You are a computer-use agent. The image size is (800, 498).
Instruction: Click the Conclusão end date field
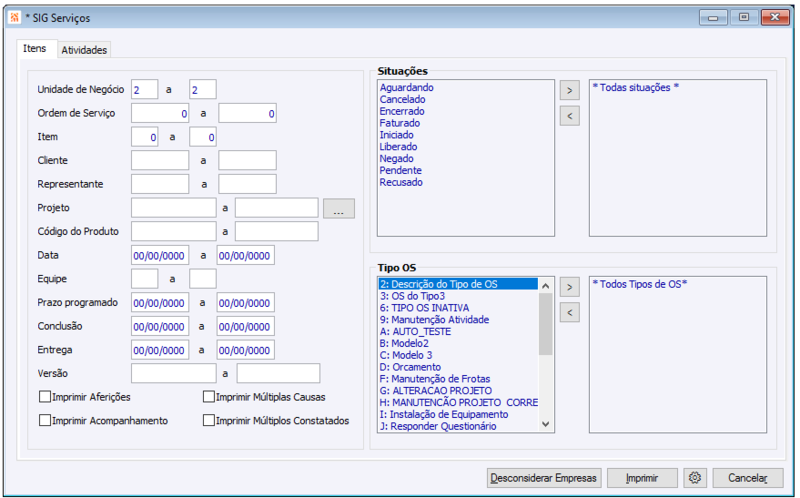[x=245, y=326]
